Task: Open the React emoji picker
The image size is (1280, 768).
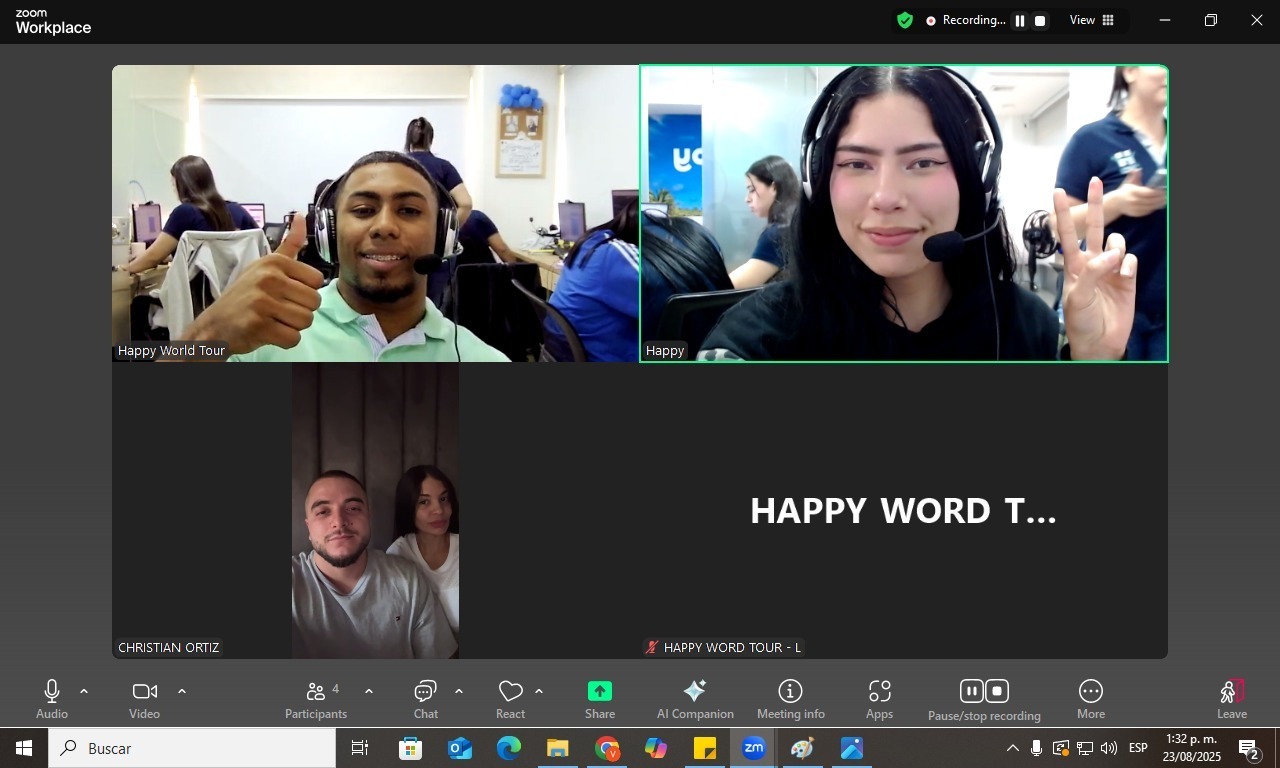Action: (510, 699)
